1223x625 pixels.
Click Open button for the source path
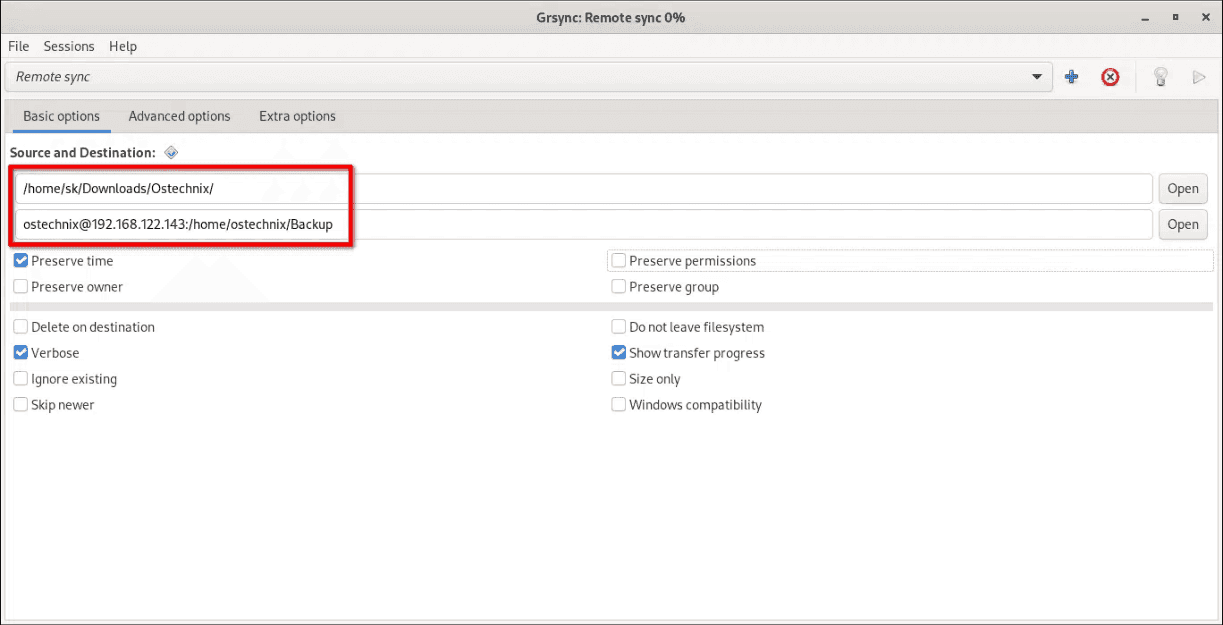(x=1182, y=188)
